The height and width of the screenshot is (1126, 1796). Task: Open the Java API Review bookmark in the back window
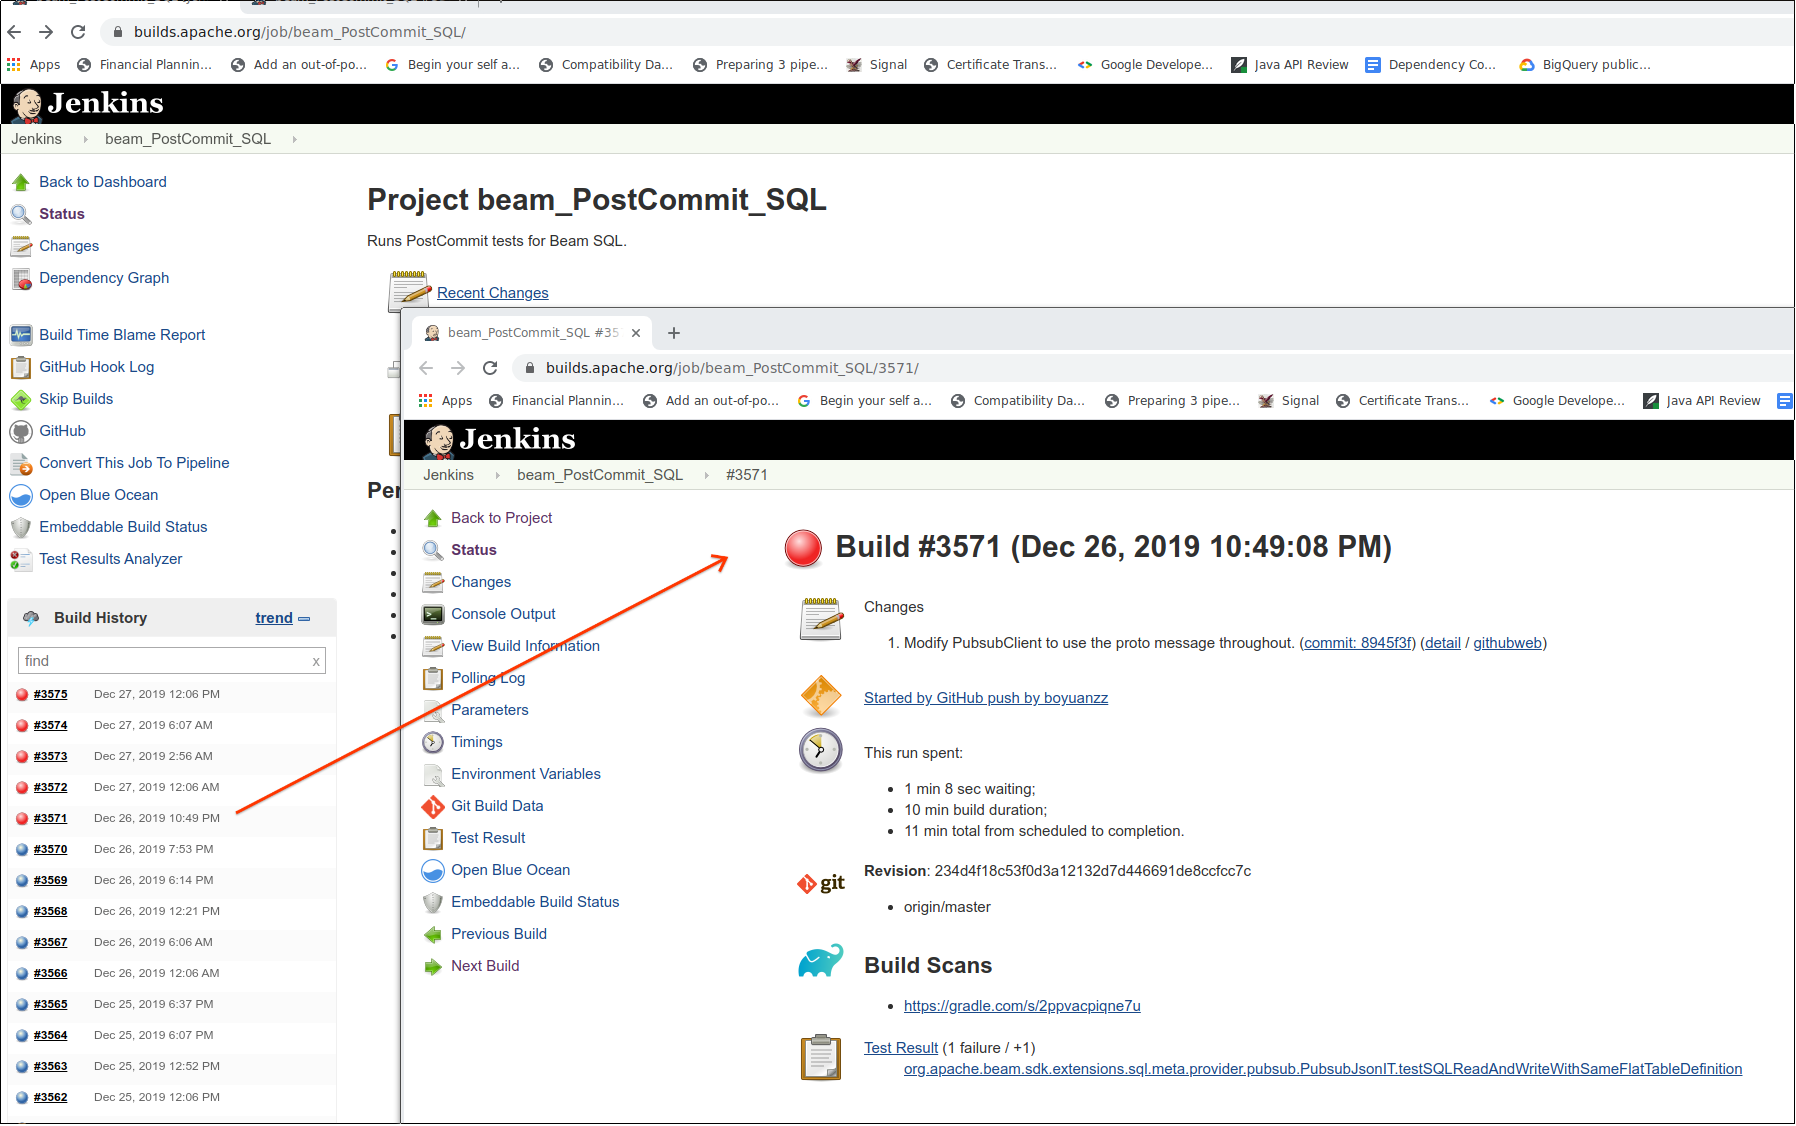click(1290, 65)
